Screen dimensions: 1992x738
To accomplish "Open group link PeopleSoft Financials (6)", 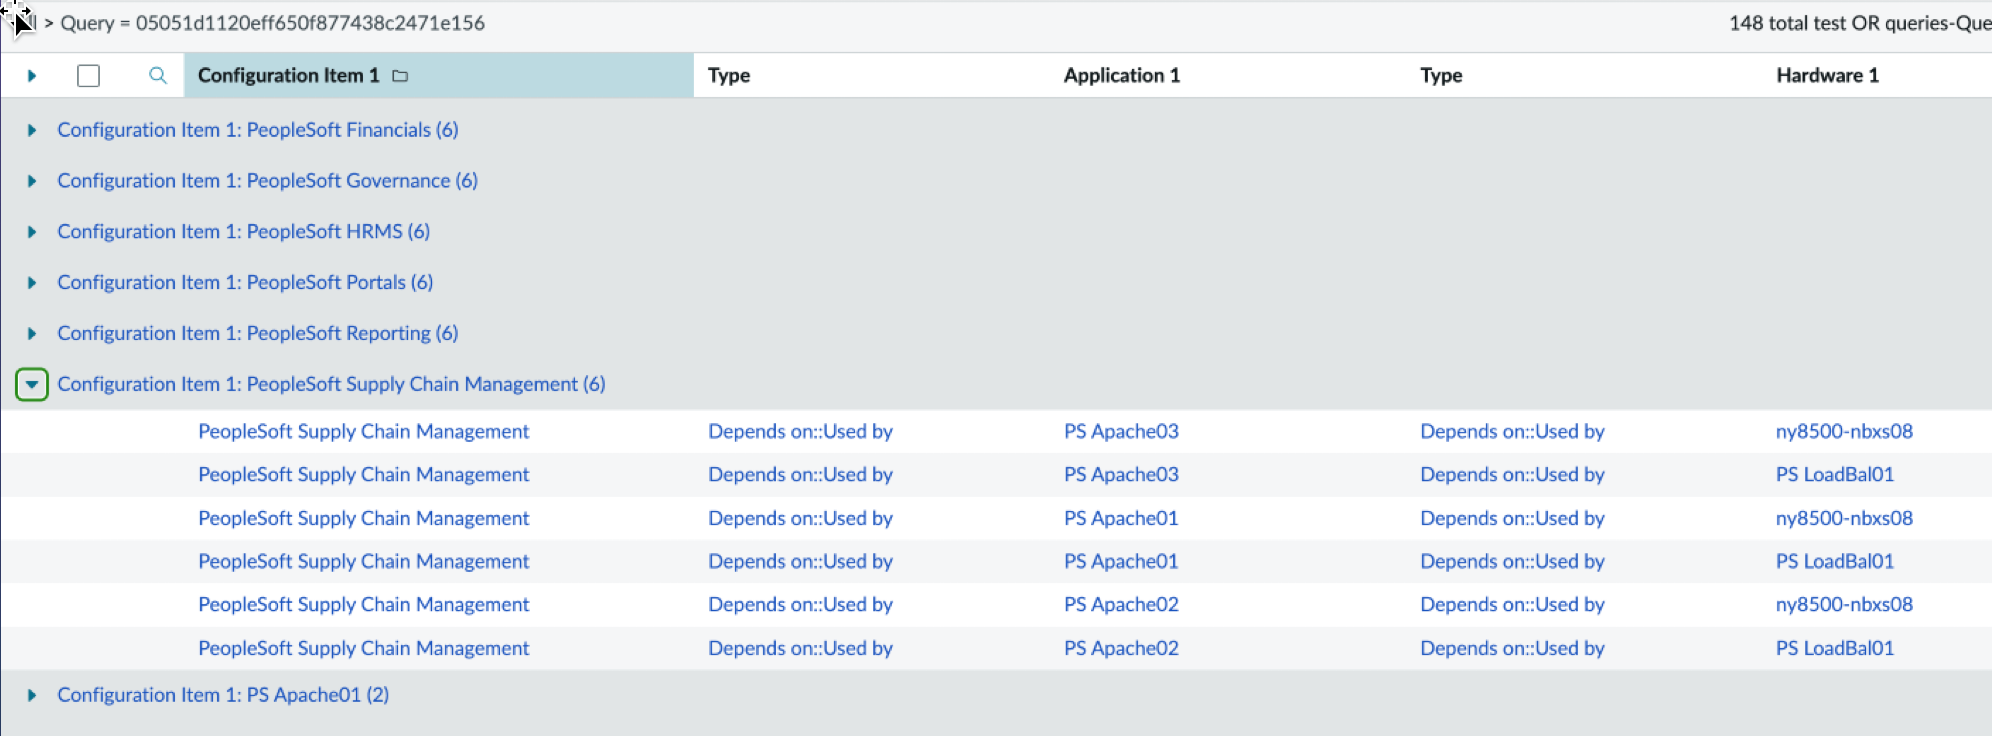I will (x=258, y=130).
